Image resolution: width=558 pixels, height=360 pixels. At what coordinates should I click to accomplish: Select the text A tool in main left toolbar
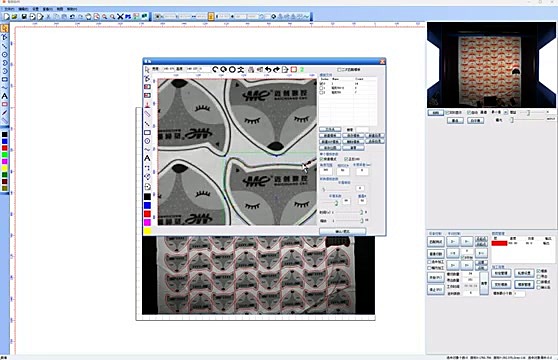click(x=5, y=96)
